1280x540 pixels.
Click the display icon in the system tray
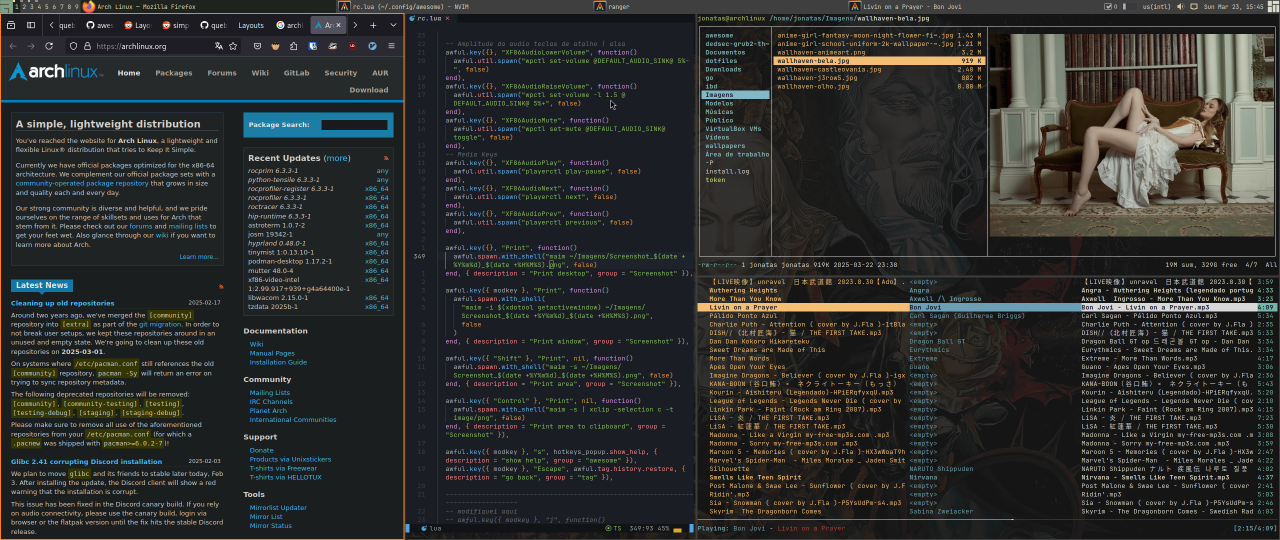point(1194,6)
